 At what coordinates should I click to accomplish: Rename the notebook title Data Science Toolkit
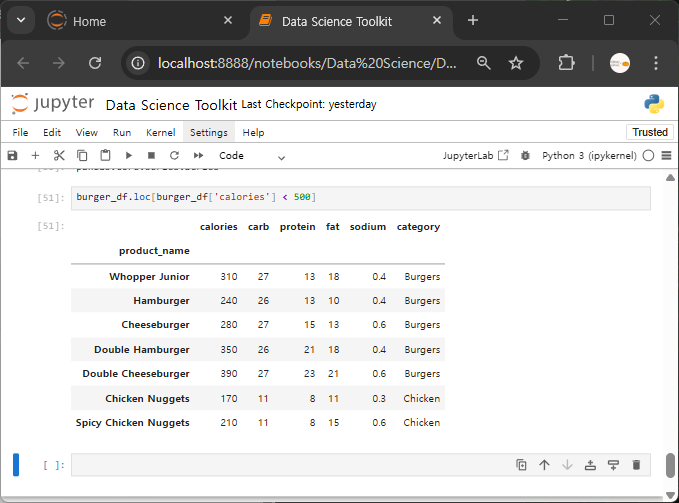tap(171, 105)
